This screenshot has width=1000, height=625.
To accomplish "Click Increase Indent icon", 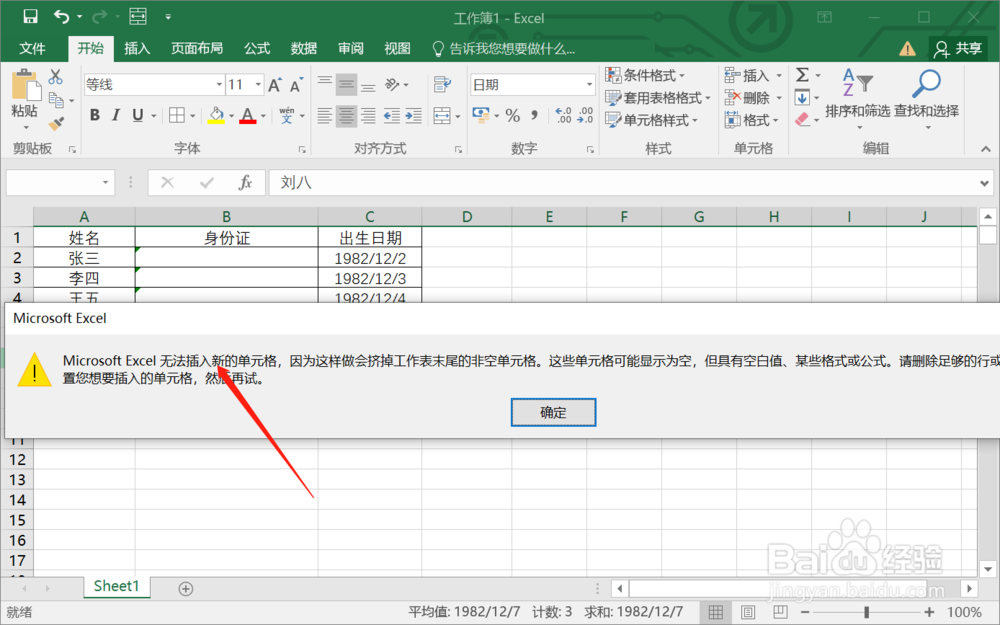I will 413,115.
